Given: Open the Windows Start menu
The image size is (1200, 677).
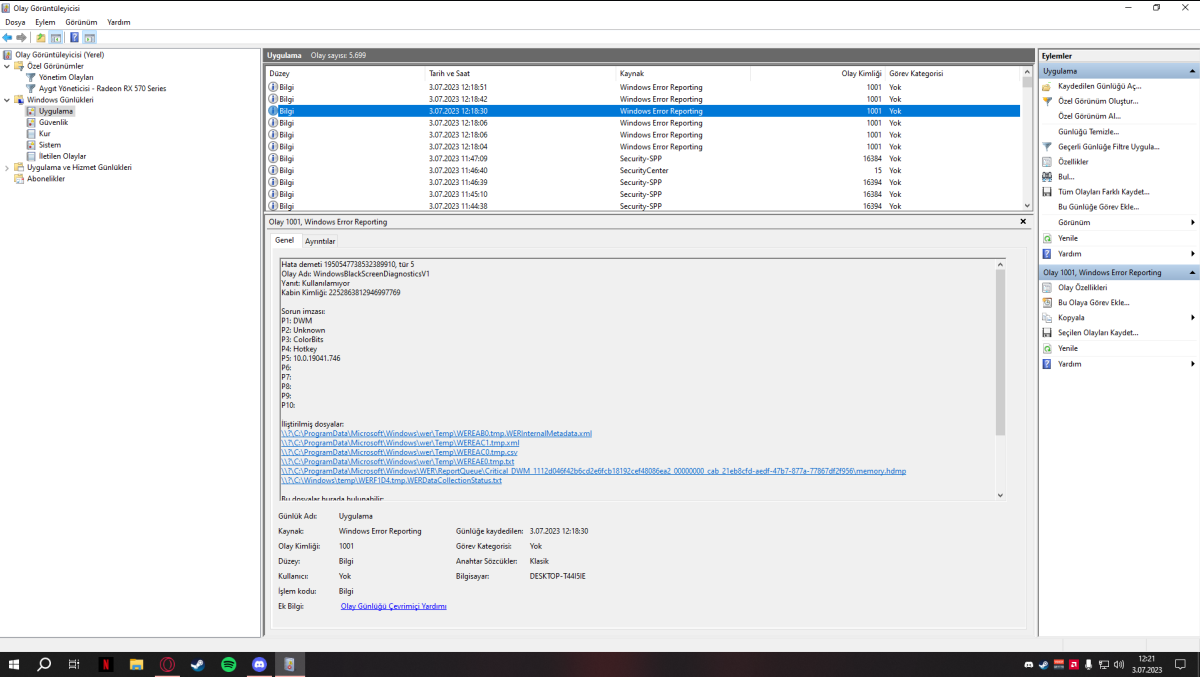Looking at the screenshot, I should (14, 664).
